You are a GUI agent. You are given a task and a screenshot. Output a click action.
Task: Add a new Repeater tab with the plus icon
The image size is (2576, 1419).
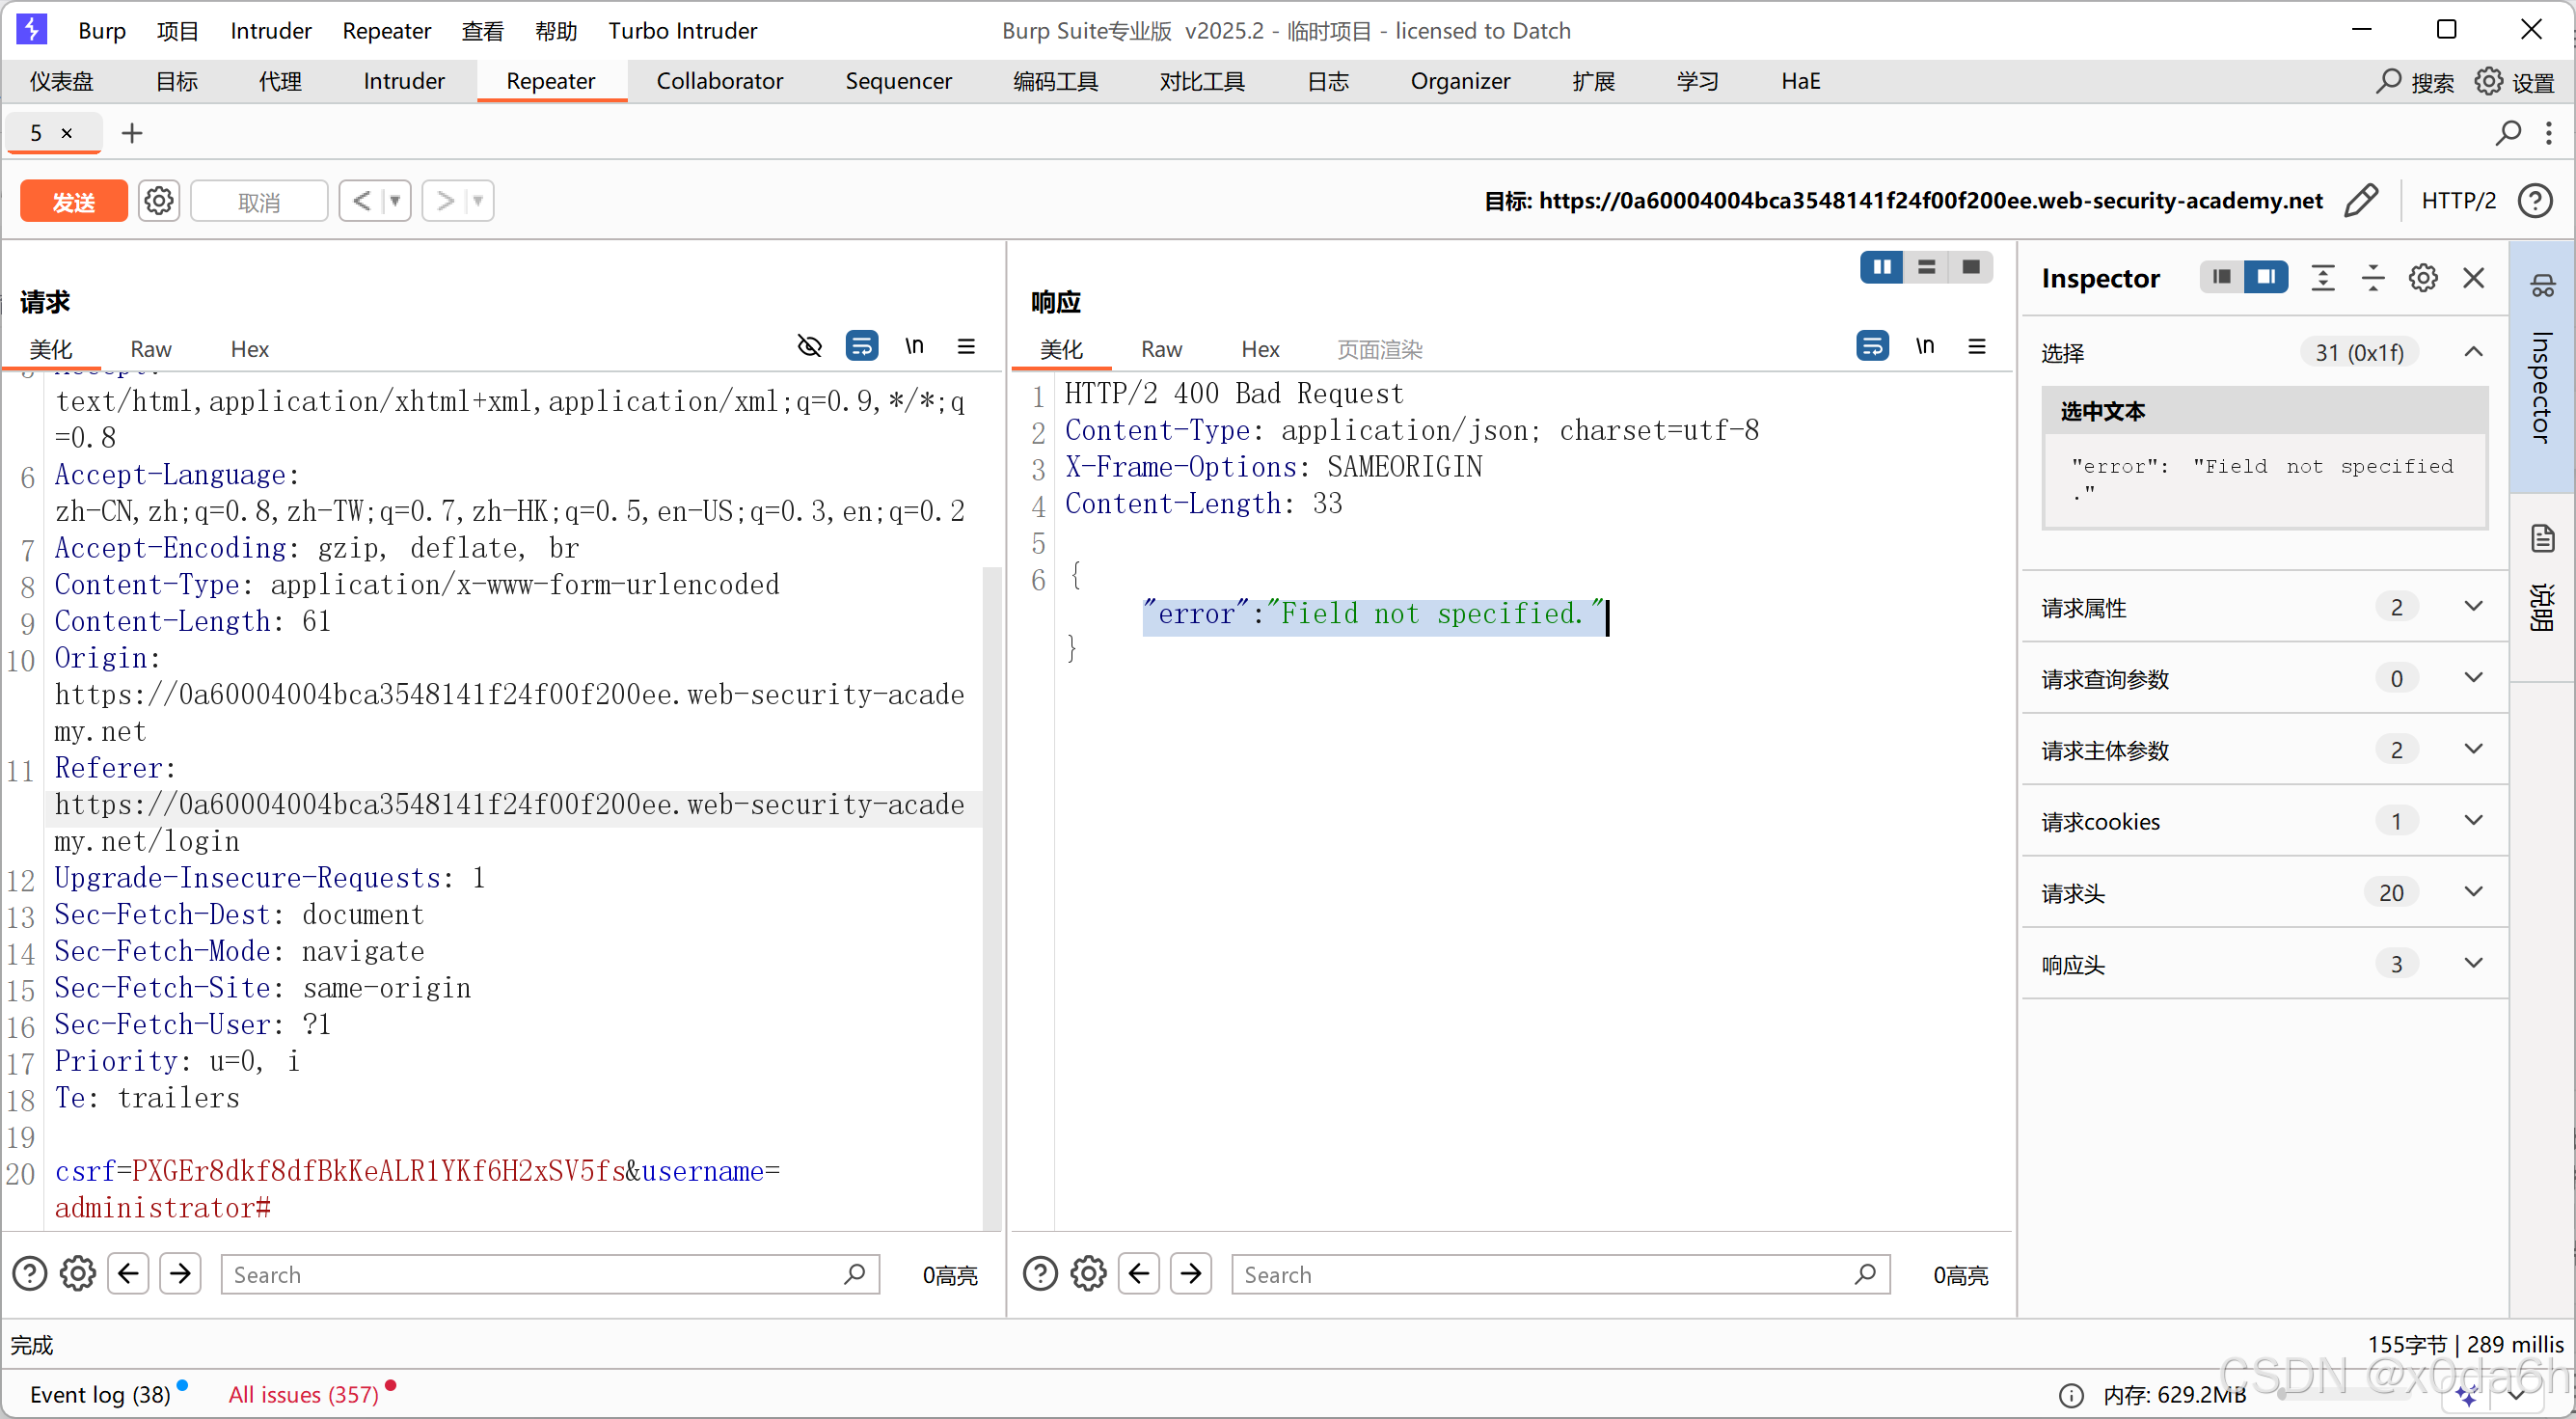pyautogui.click(x=131, y=133)
